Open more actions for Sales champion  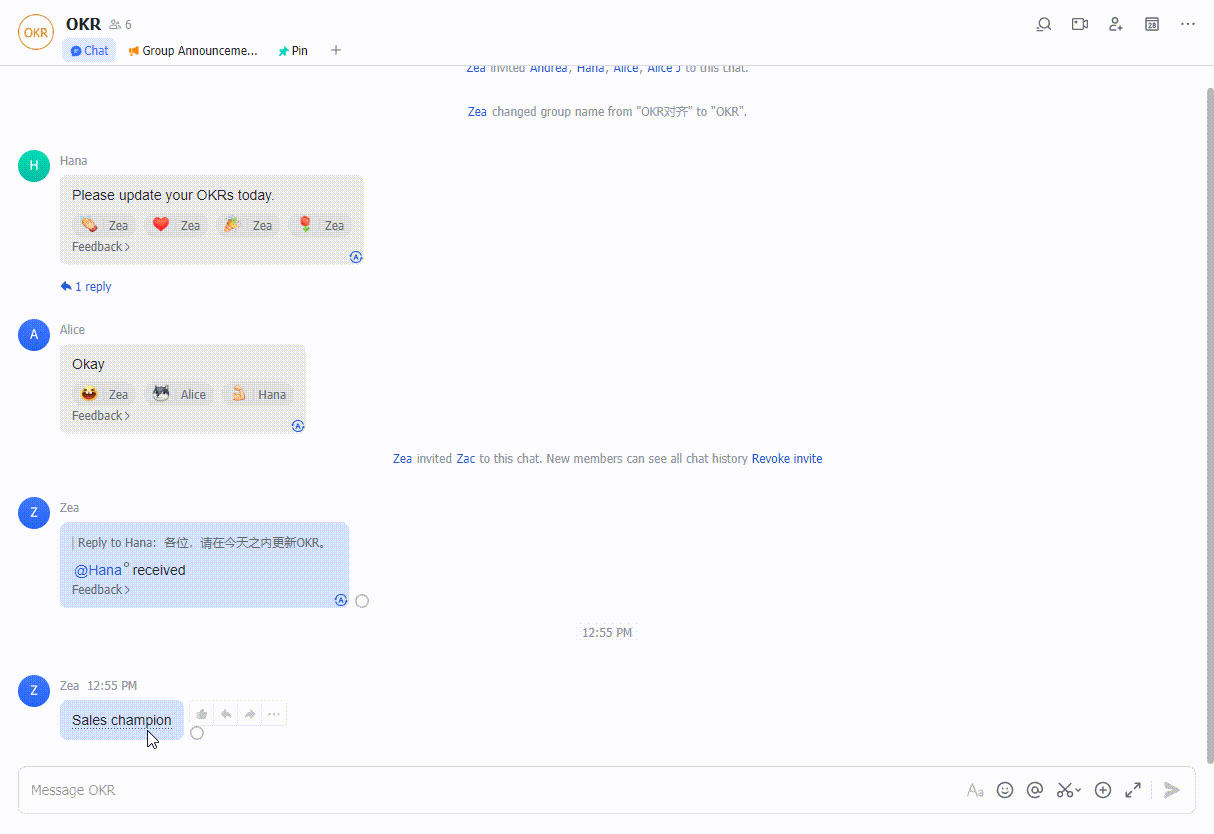coord(274,714)
